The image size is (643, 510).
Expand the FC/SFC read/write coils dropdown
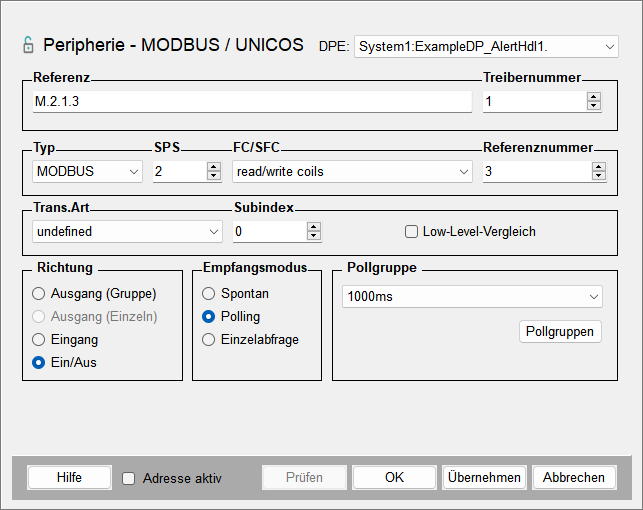pos(352,171)
